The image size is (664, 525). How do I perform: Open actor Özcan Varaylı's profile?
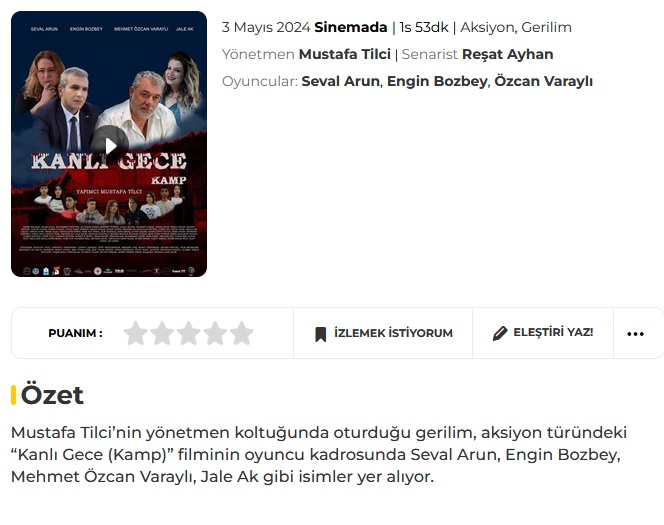click(543, 81)
